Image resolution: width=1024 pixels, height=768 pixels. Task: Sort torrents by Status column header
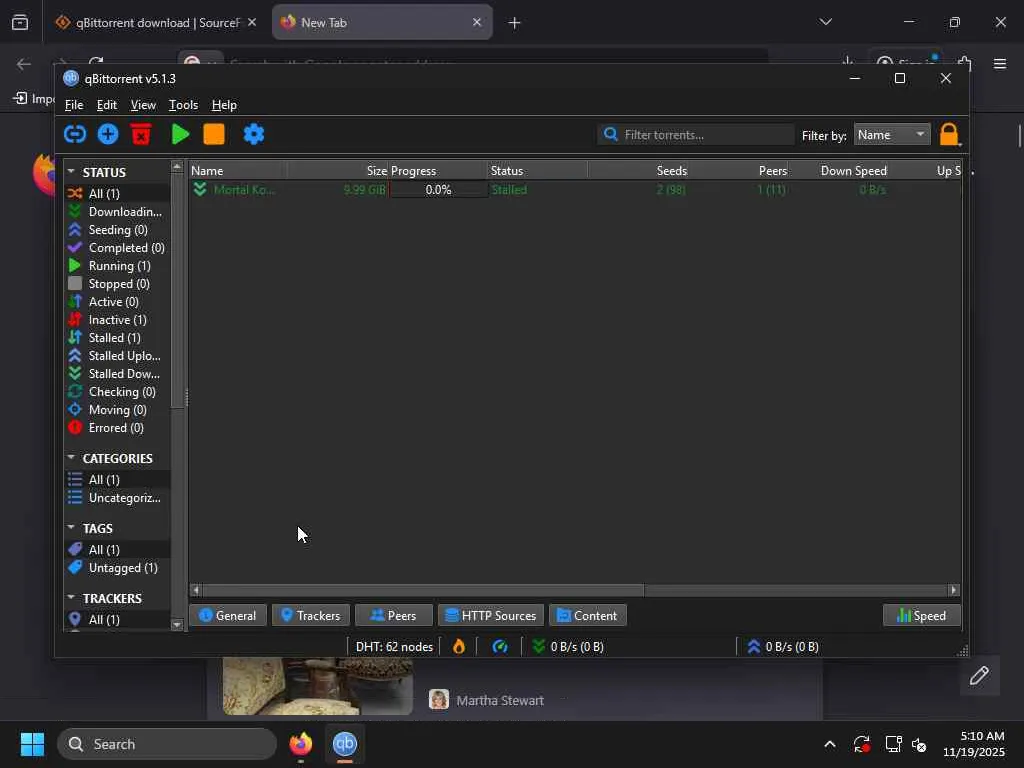pyautogui.click(x=537, y=170)
